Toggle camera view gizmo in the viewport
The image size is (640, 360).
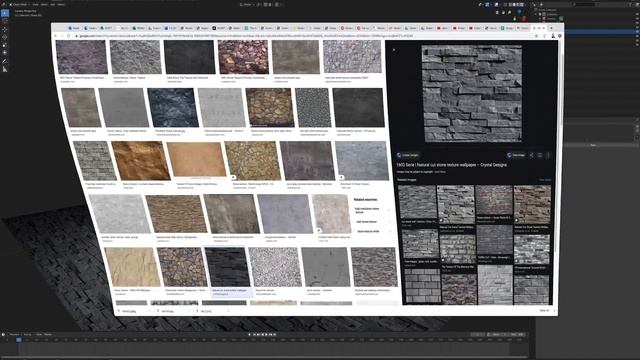click(509, 12)
